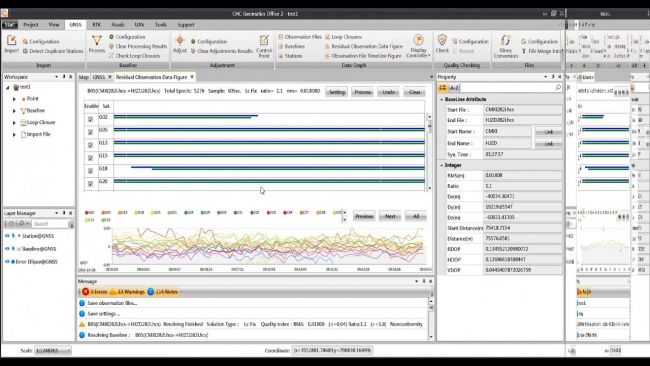Uncheck the G02 satellite enable checkbox
This screenshot has width=650, height=366.
(x=90, y=119)
